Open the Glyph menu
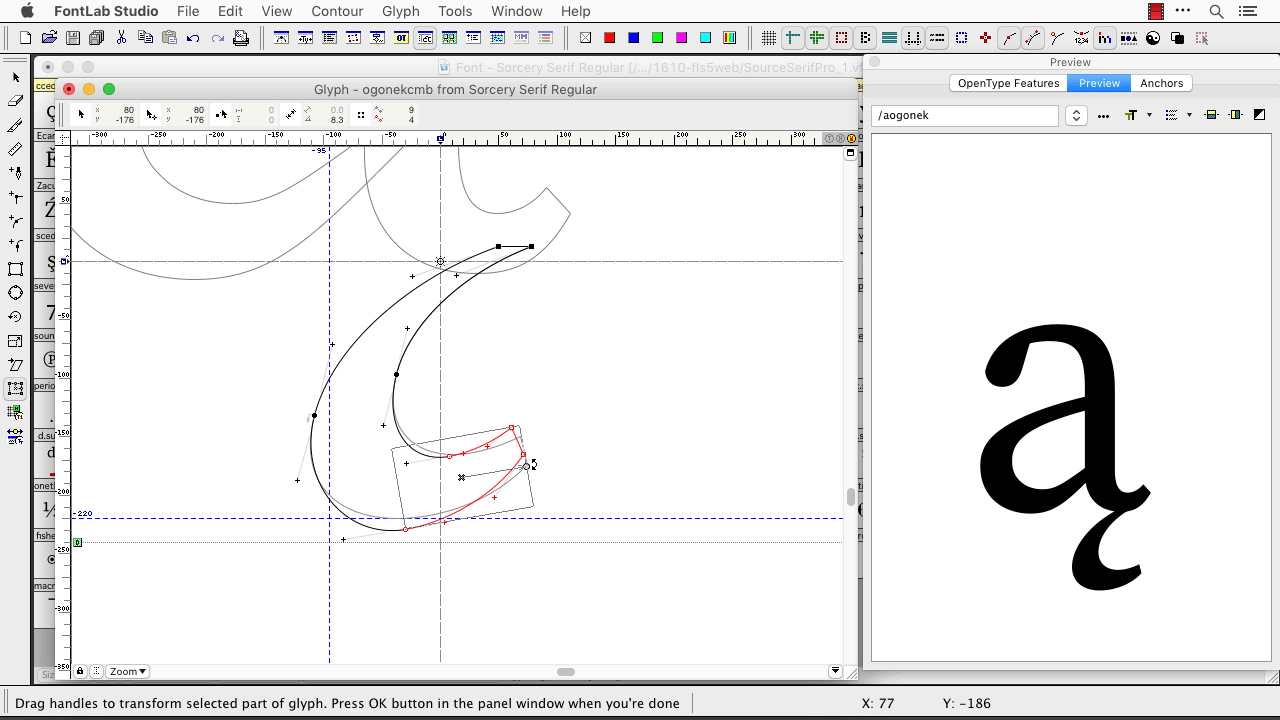Screen dimensions: 1280x720 [401, 11]
